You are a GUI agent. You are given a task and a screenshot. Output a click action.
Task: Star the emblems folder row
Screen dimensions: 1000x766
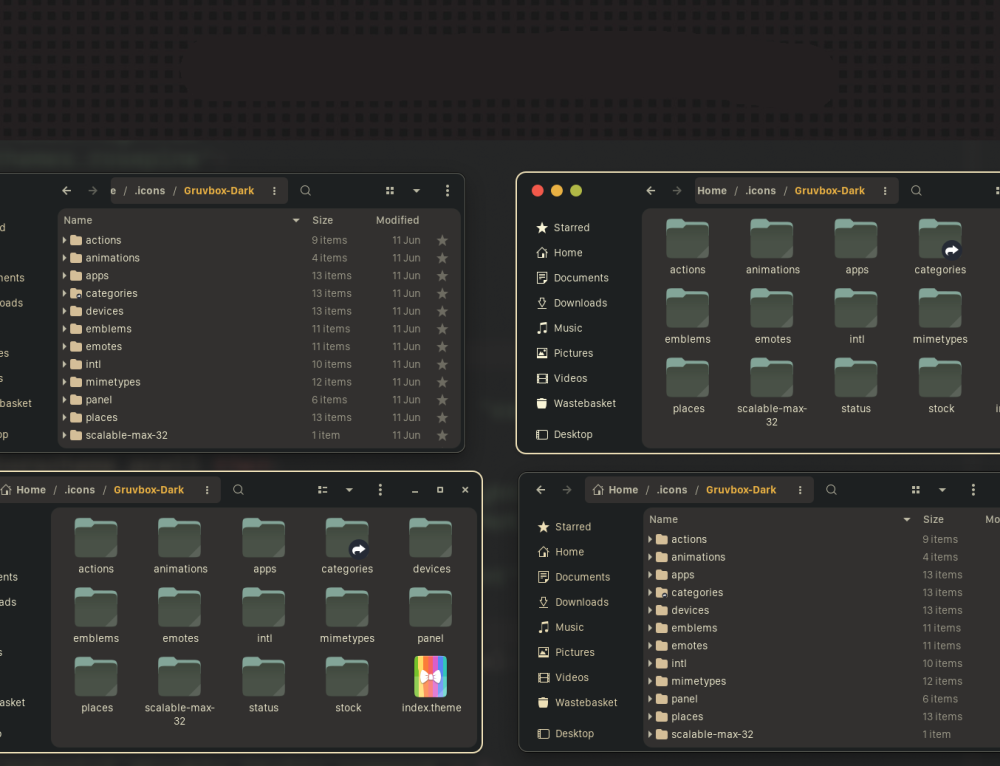pyautogui.click(x=443, y=328)
